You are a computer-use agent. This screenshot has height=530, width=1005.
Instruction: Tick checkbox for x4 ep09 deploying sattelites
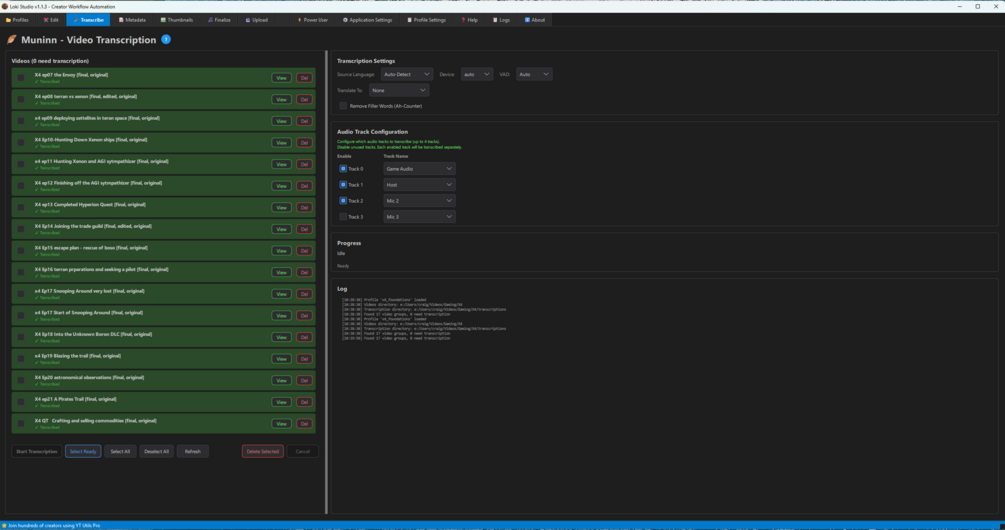[x=21, y=121]
